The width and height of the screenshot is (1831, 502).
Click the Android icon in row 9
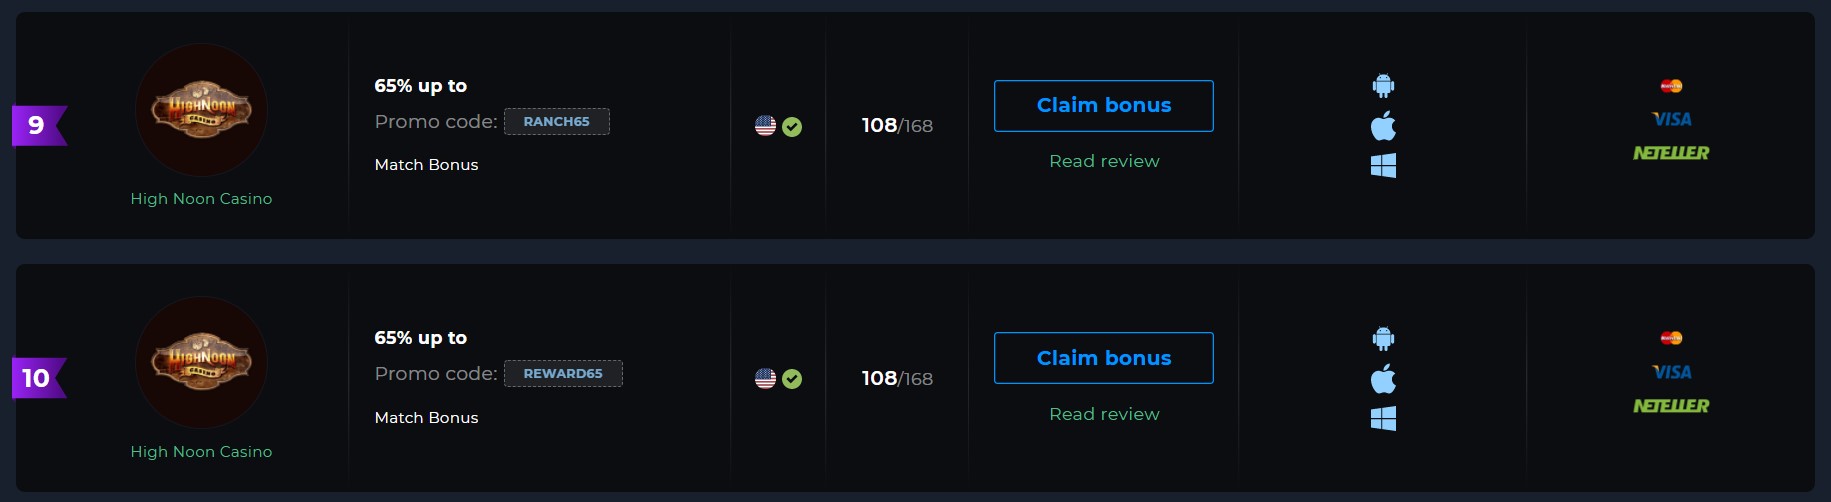1383,86
